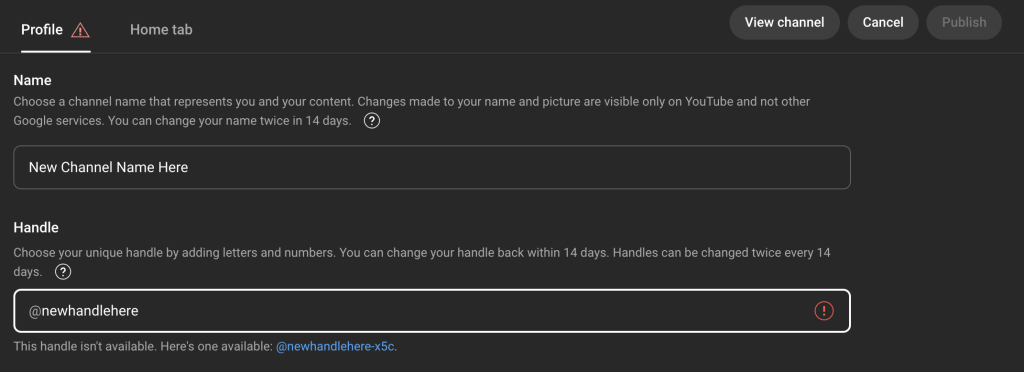Click the 'change your handle back within 14 days' sentence

coord(473,252)
